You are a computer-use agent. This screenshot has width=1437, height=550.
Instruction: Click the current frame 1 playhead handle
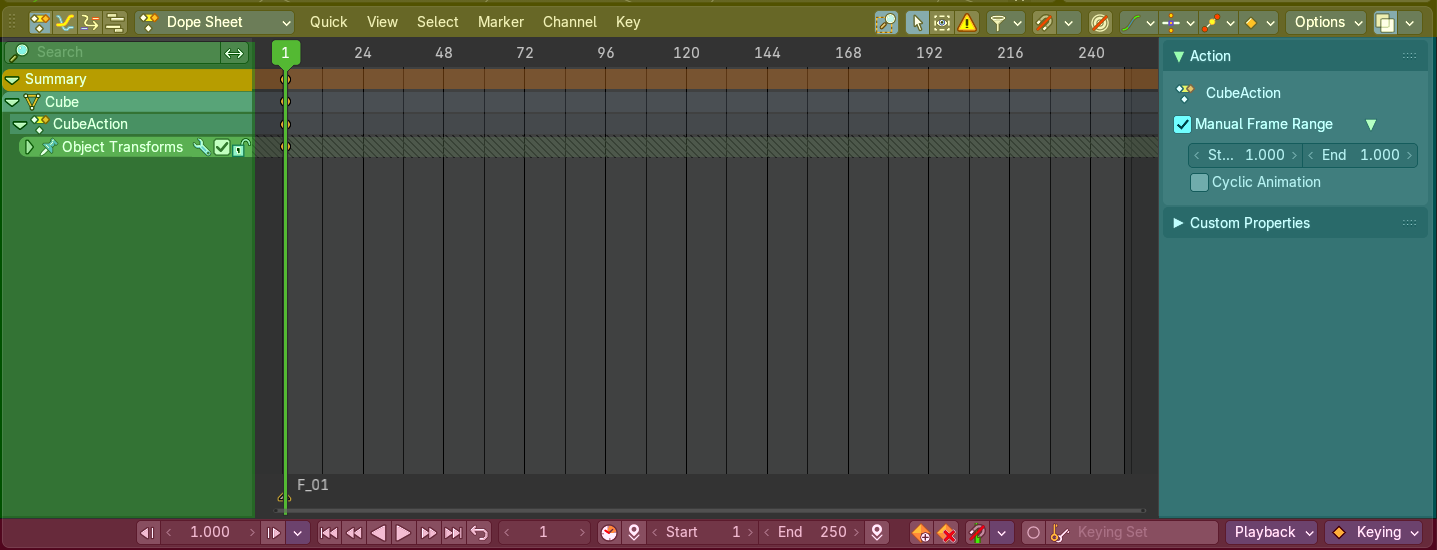point(285,53)
